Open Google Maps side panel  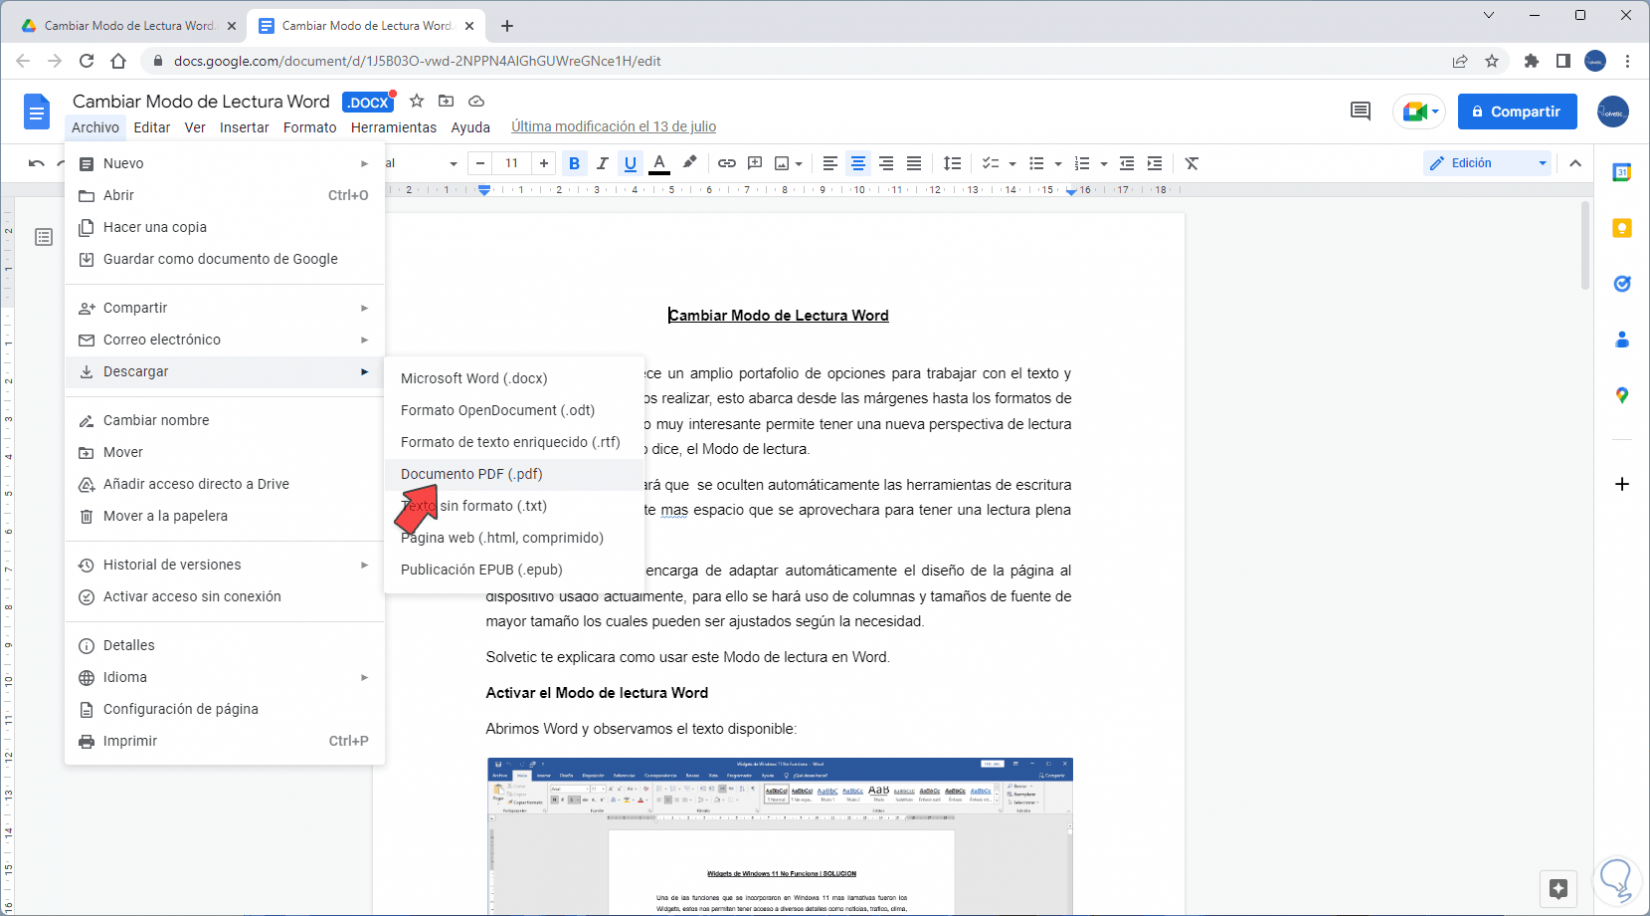coord(1622,396)
